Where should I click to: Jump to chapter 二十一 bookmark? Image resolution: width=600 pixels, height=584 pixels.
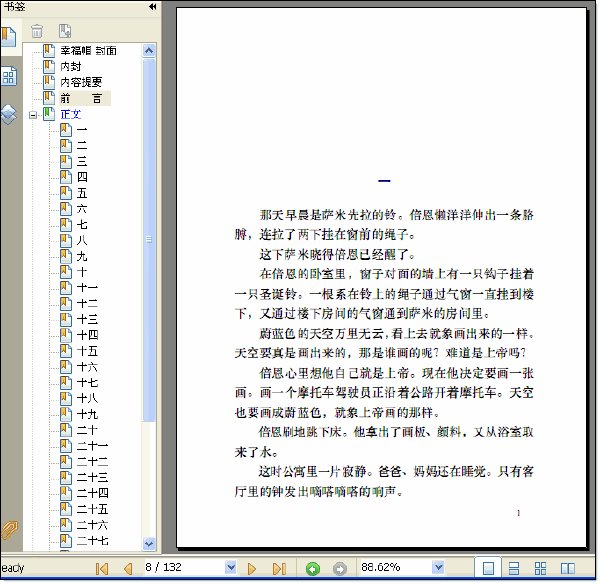click(x=93, y=446)
